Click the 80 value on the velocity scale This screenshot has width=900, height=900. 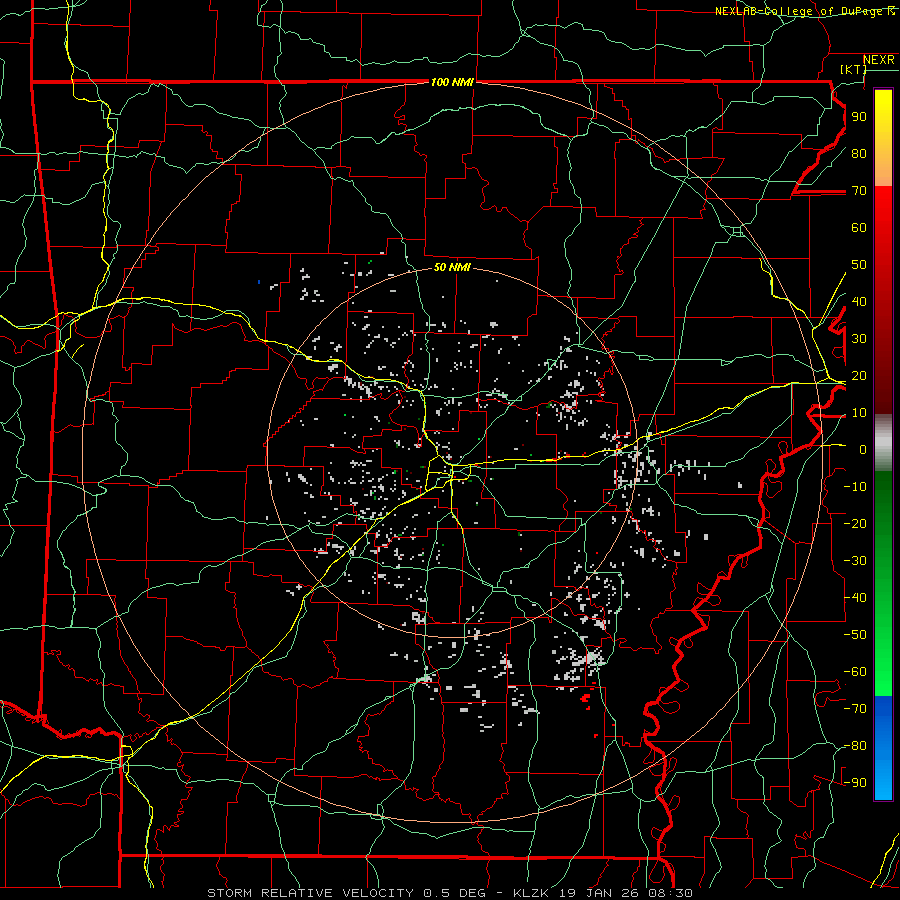(859, 153)
